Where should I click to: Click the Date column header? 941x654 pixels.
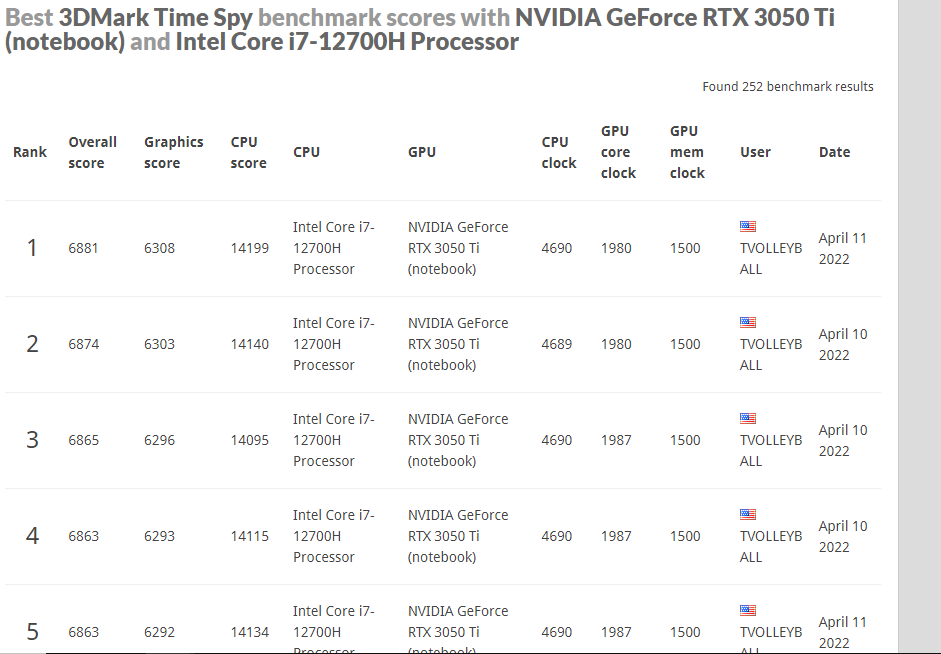[834, 152]
